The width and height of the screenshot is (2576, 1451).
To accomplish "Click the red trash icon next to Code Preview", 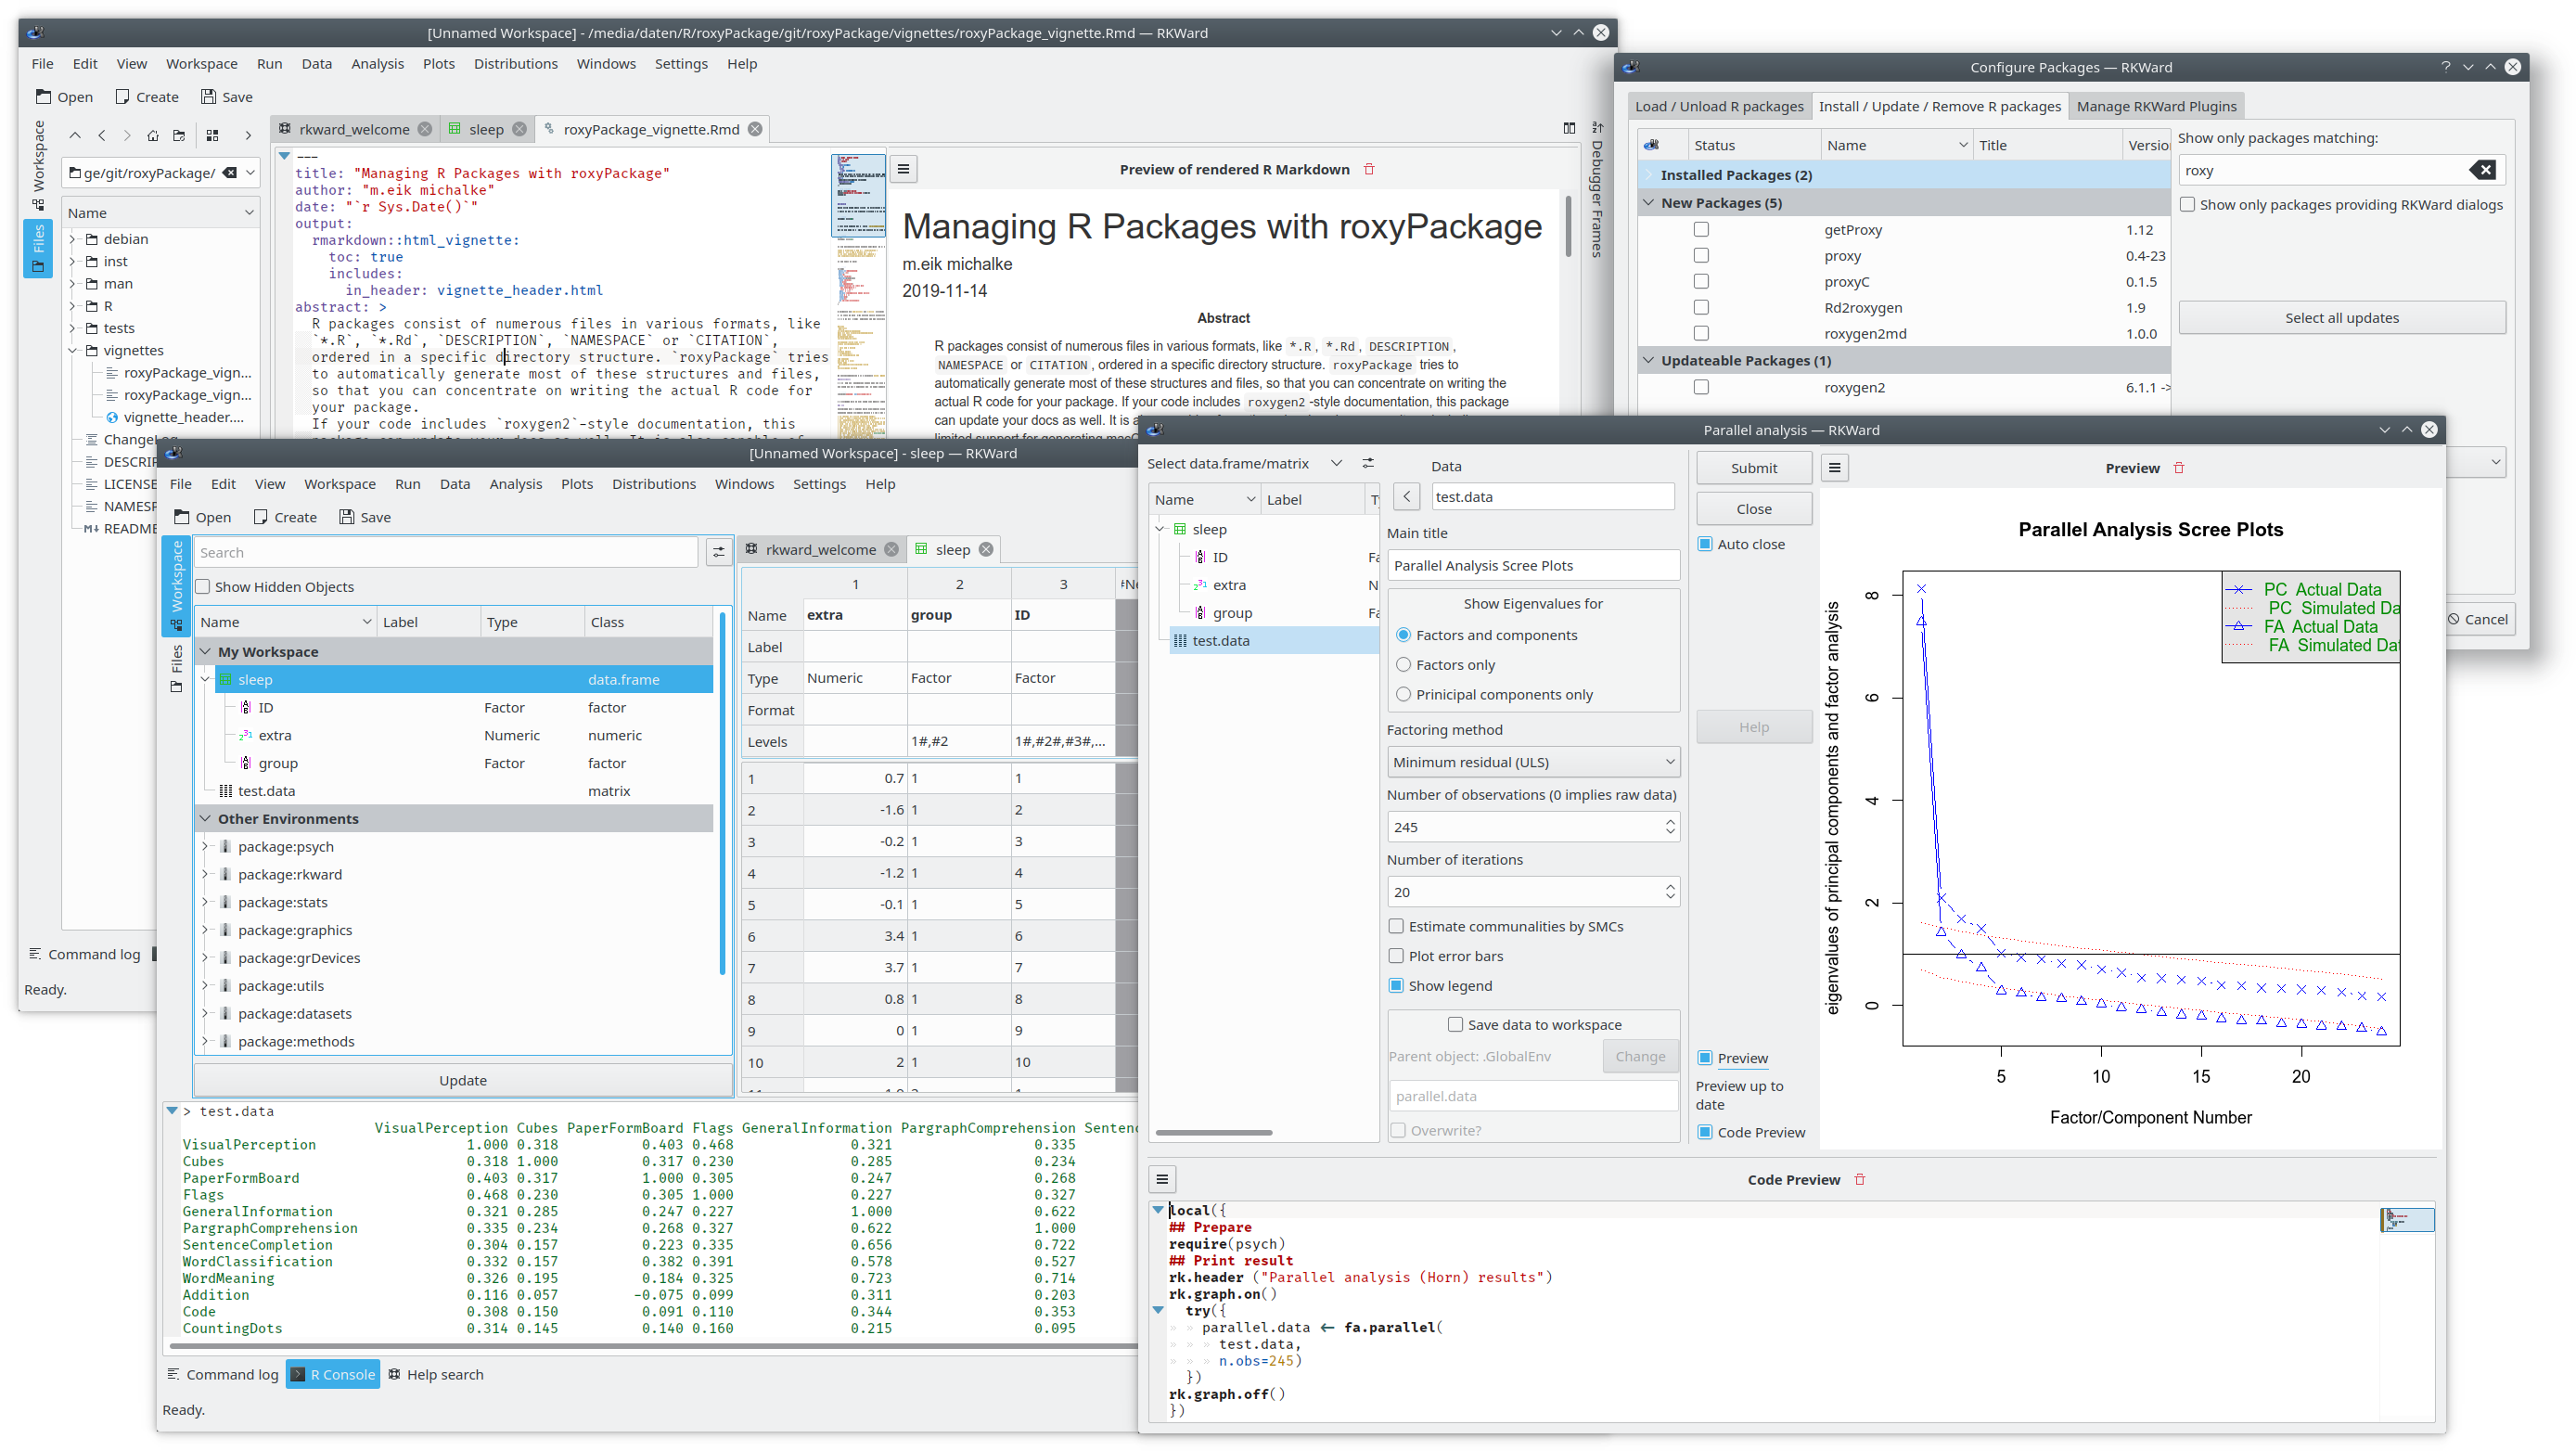I will click(x=1860, y=1179).
